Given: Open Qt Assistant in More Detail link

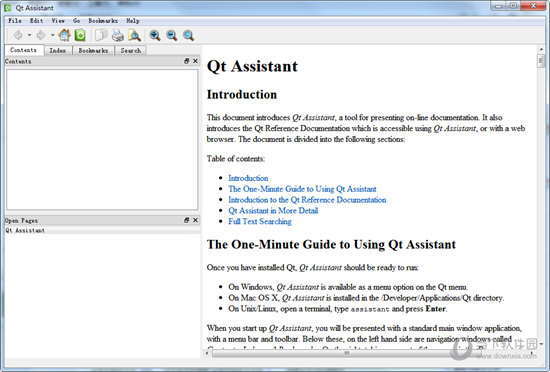Looking at the screenshot, I should click(x=273, y=211).
